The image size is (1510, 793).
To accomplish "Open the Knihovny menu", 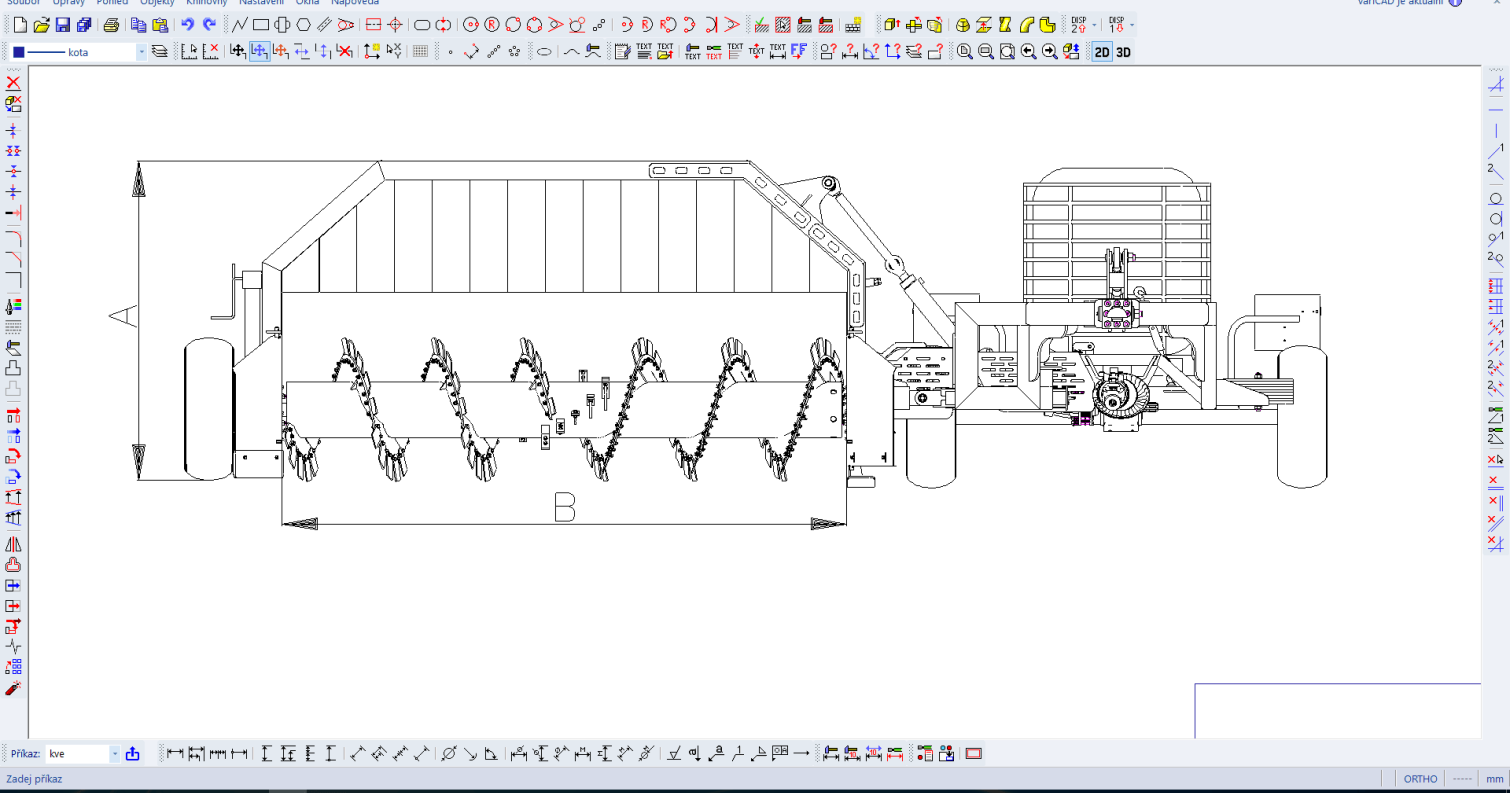I will 207,3.
